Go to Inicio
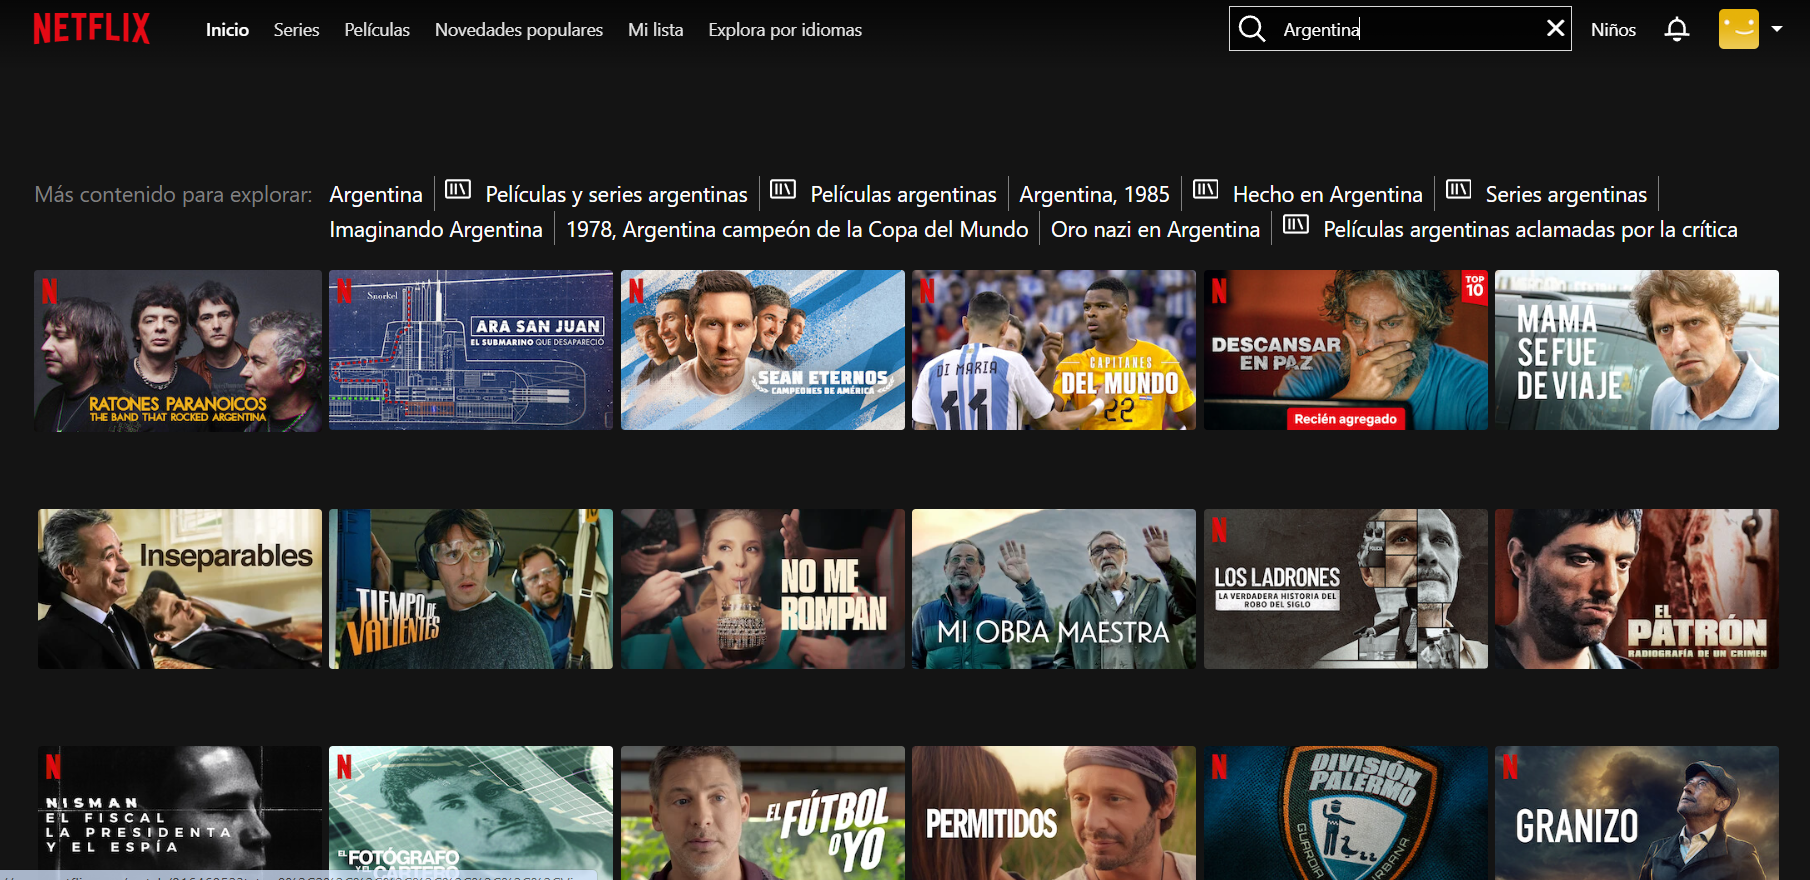This screenshot has width=1810, height=880. coord(227,30)
